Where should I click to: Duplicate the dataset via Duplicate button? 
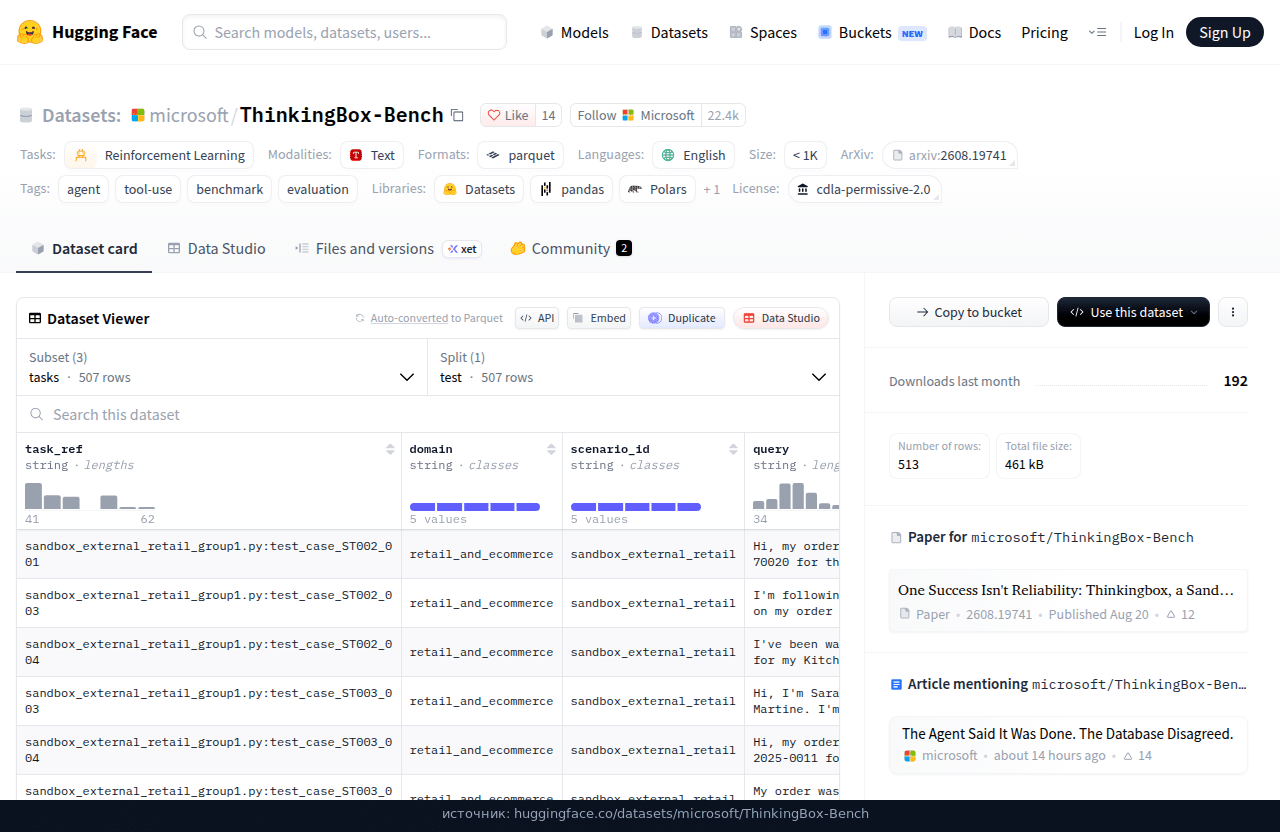point(682,318)
